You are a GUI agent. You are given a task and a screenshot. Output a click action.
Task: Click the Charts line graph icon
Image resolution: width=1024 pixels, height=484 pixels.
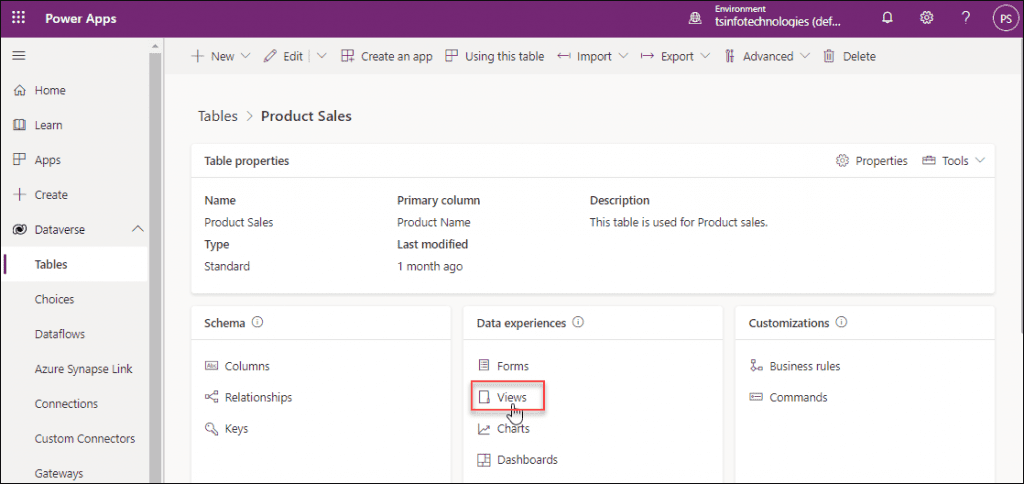tap(484, 429)
